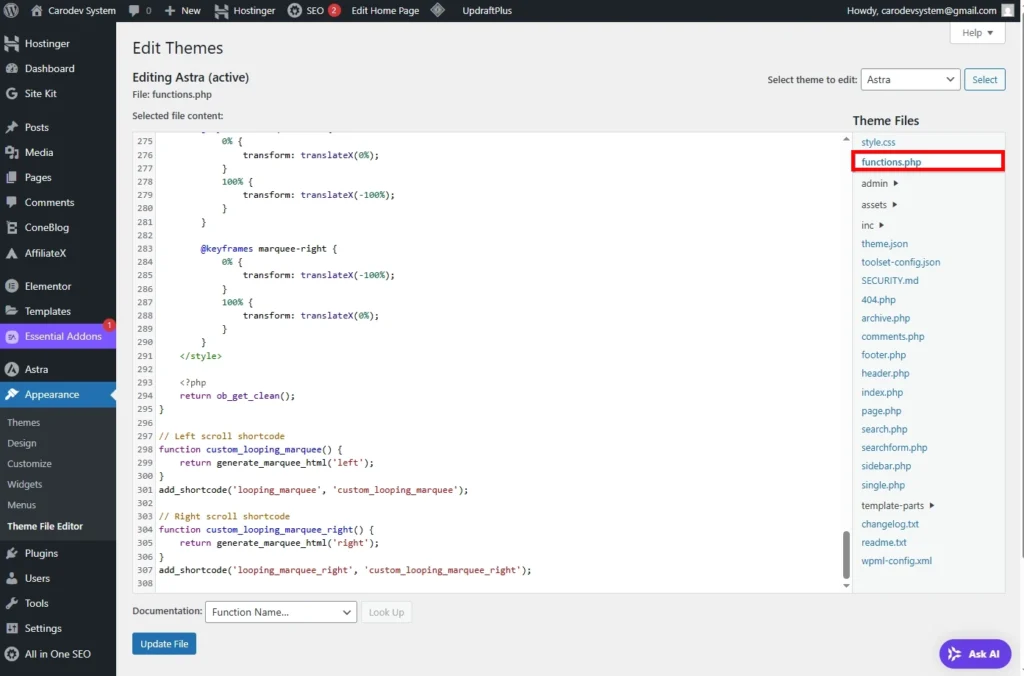Image resolution: width=1024 pixels, height=676 pixels.
Task: Open style.css from Theme Files list
Action: coord(878,143)
